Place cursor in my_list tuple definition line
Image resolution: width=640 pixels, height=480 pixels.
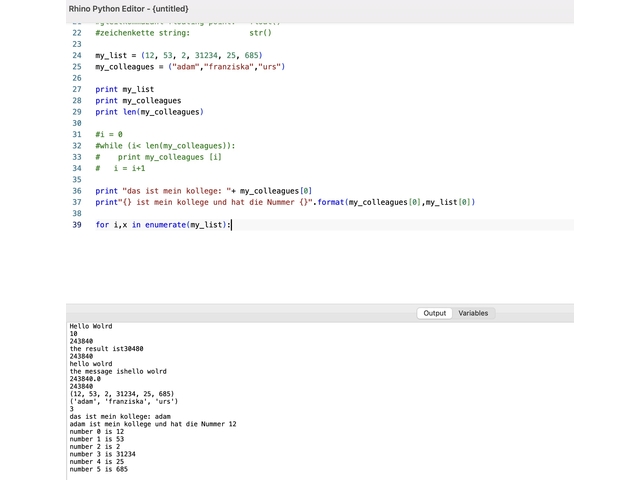tap(179, 55)
